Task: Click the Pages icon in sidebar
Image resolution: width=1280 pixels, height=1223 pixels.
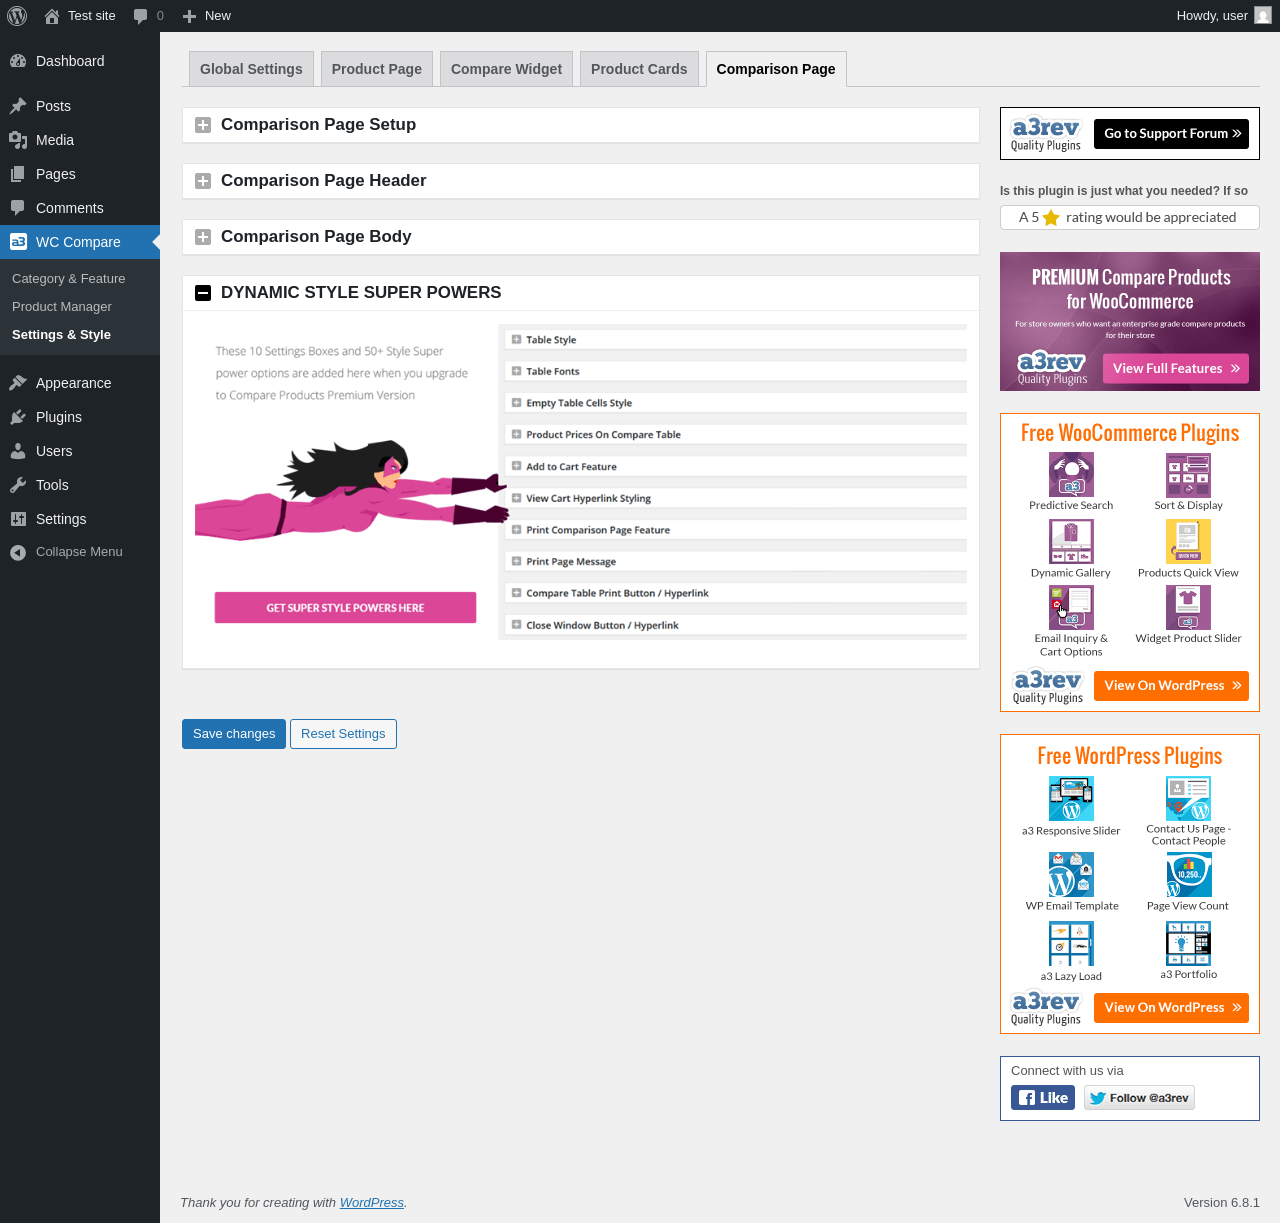Action: pyautogui.click(x=18, y=174)
